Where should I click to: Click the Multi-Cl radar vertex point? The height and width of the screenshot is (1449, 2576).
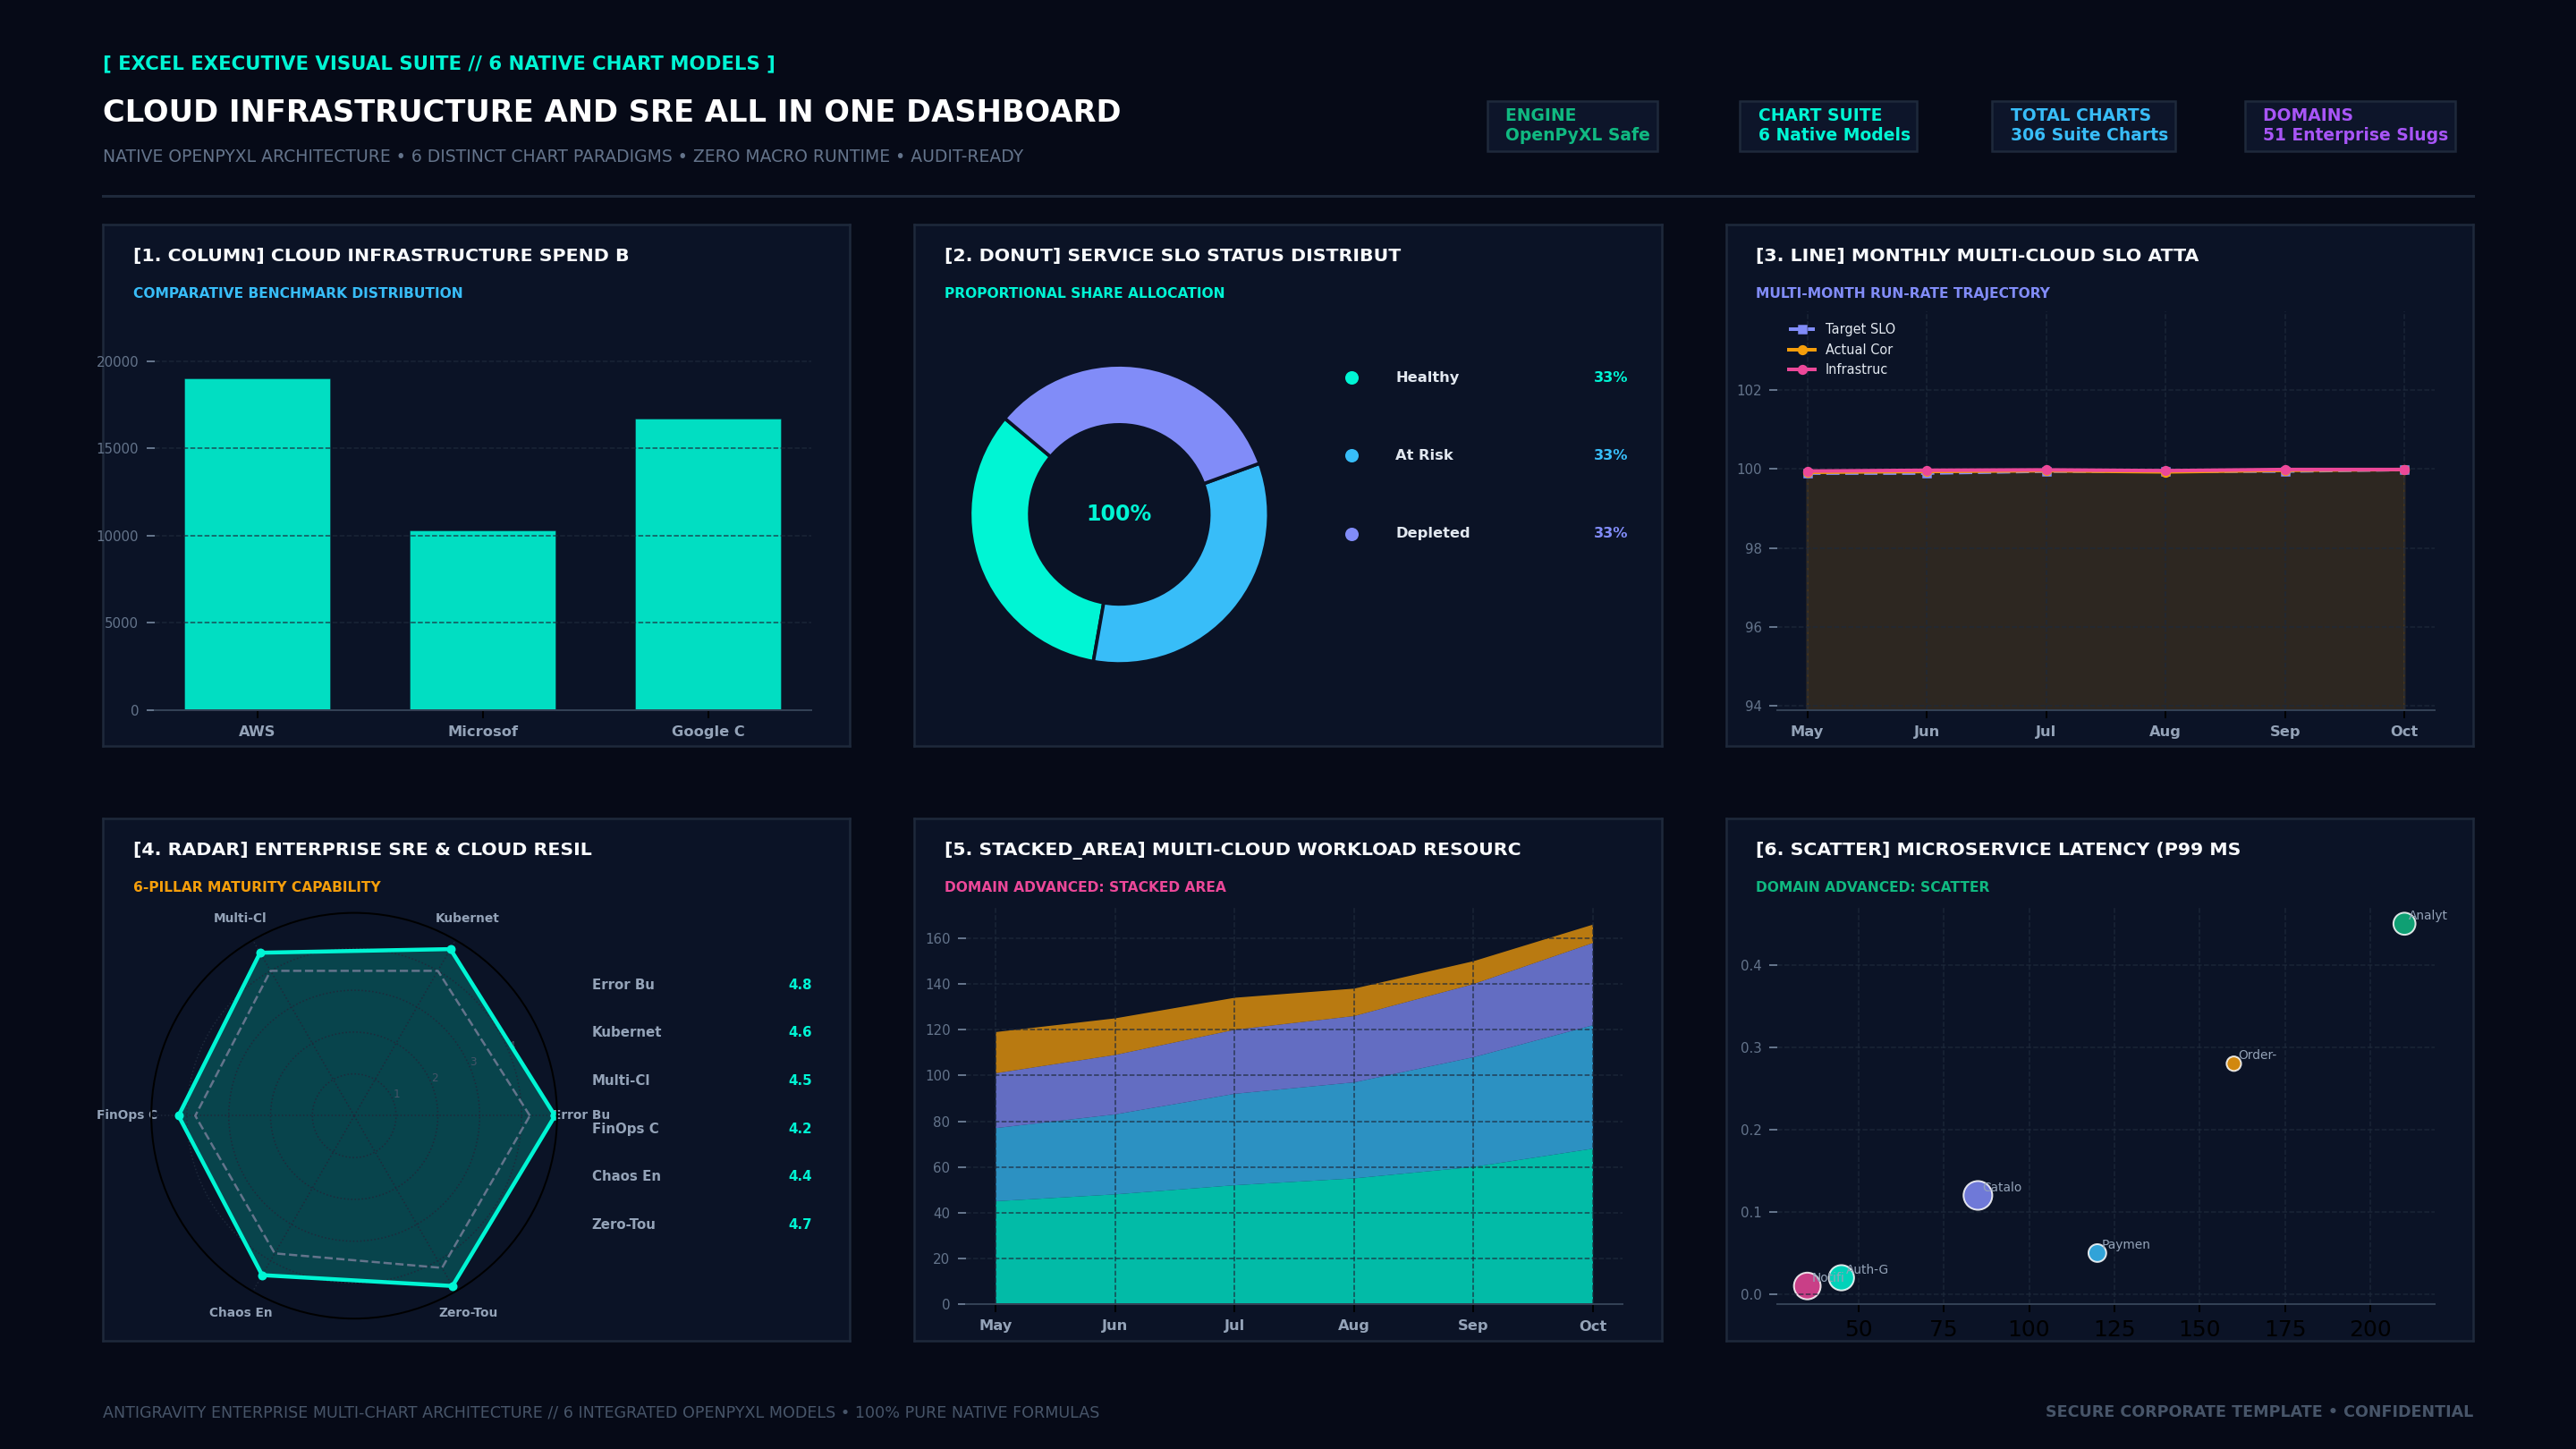point(260,953)
